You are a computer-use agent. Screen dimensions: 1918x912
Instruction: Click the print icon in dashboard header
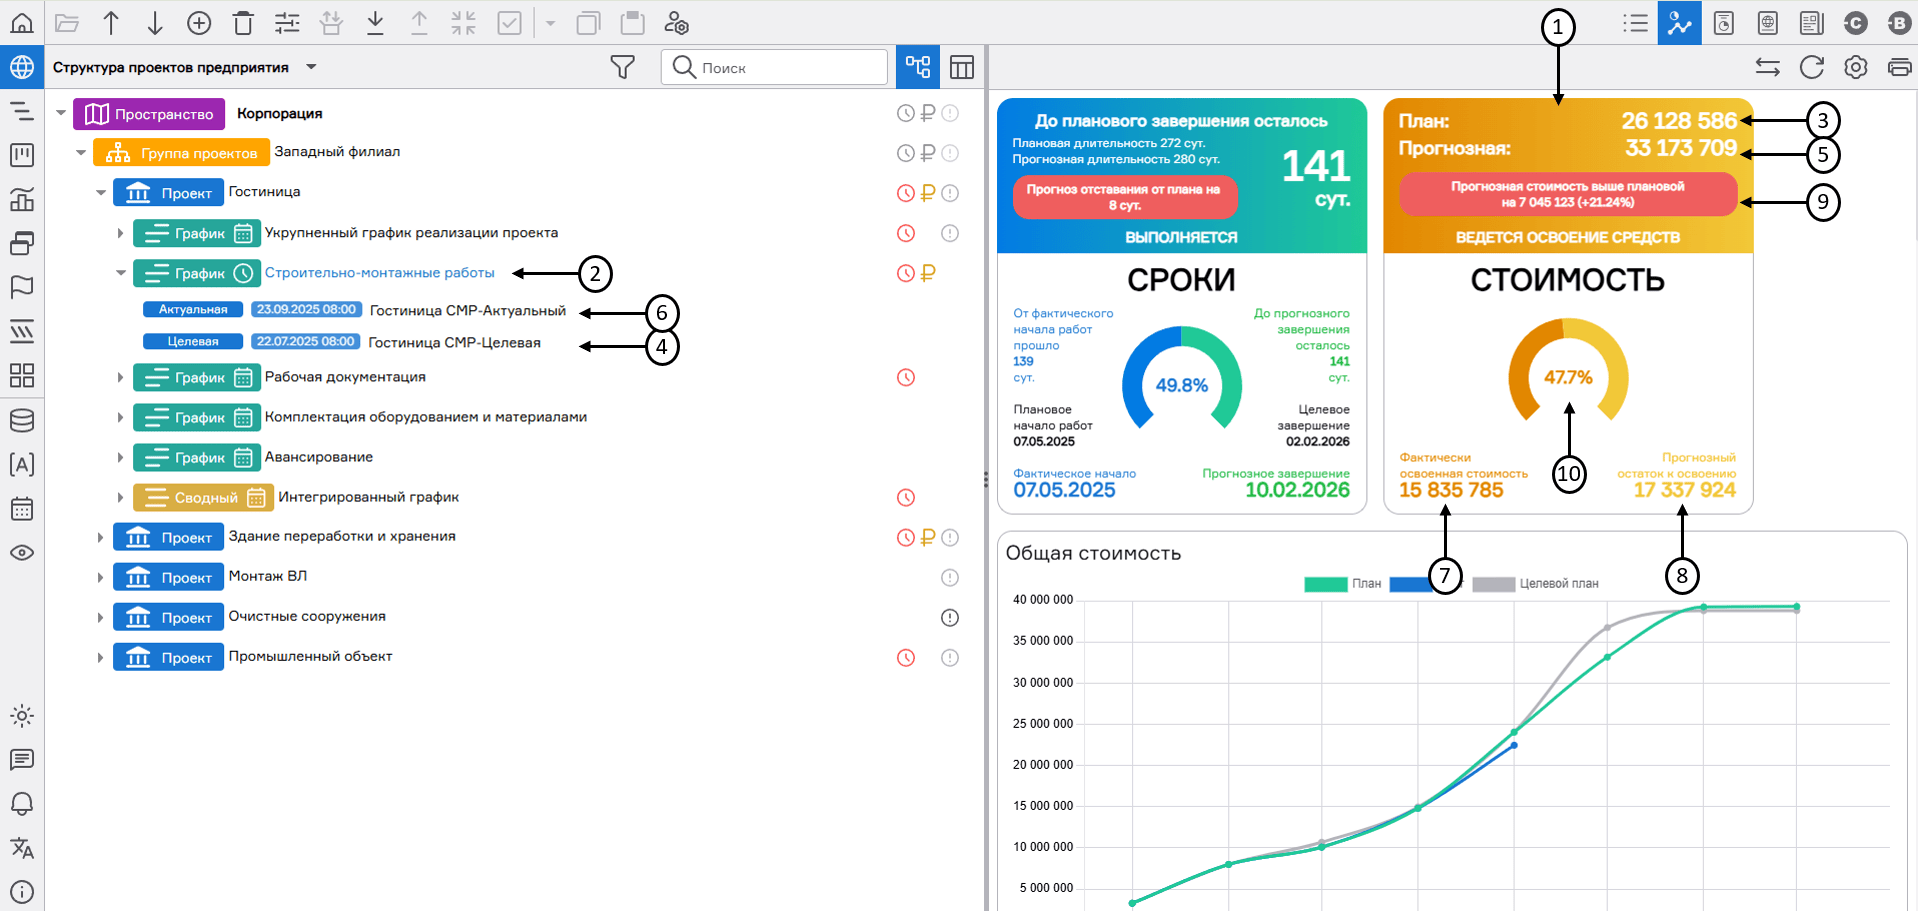pos(1898,67)
